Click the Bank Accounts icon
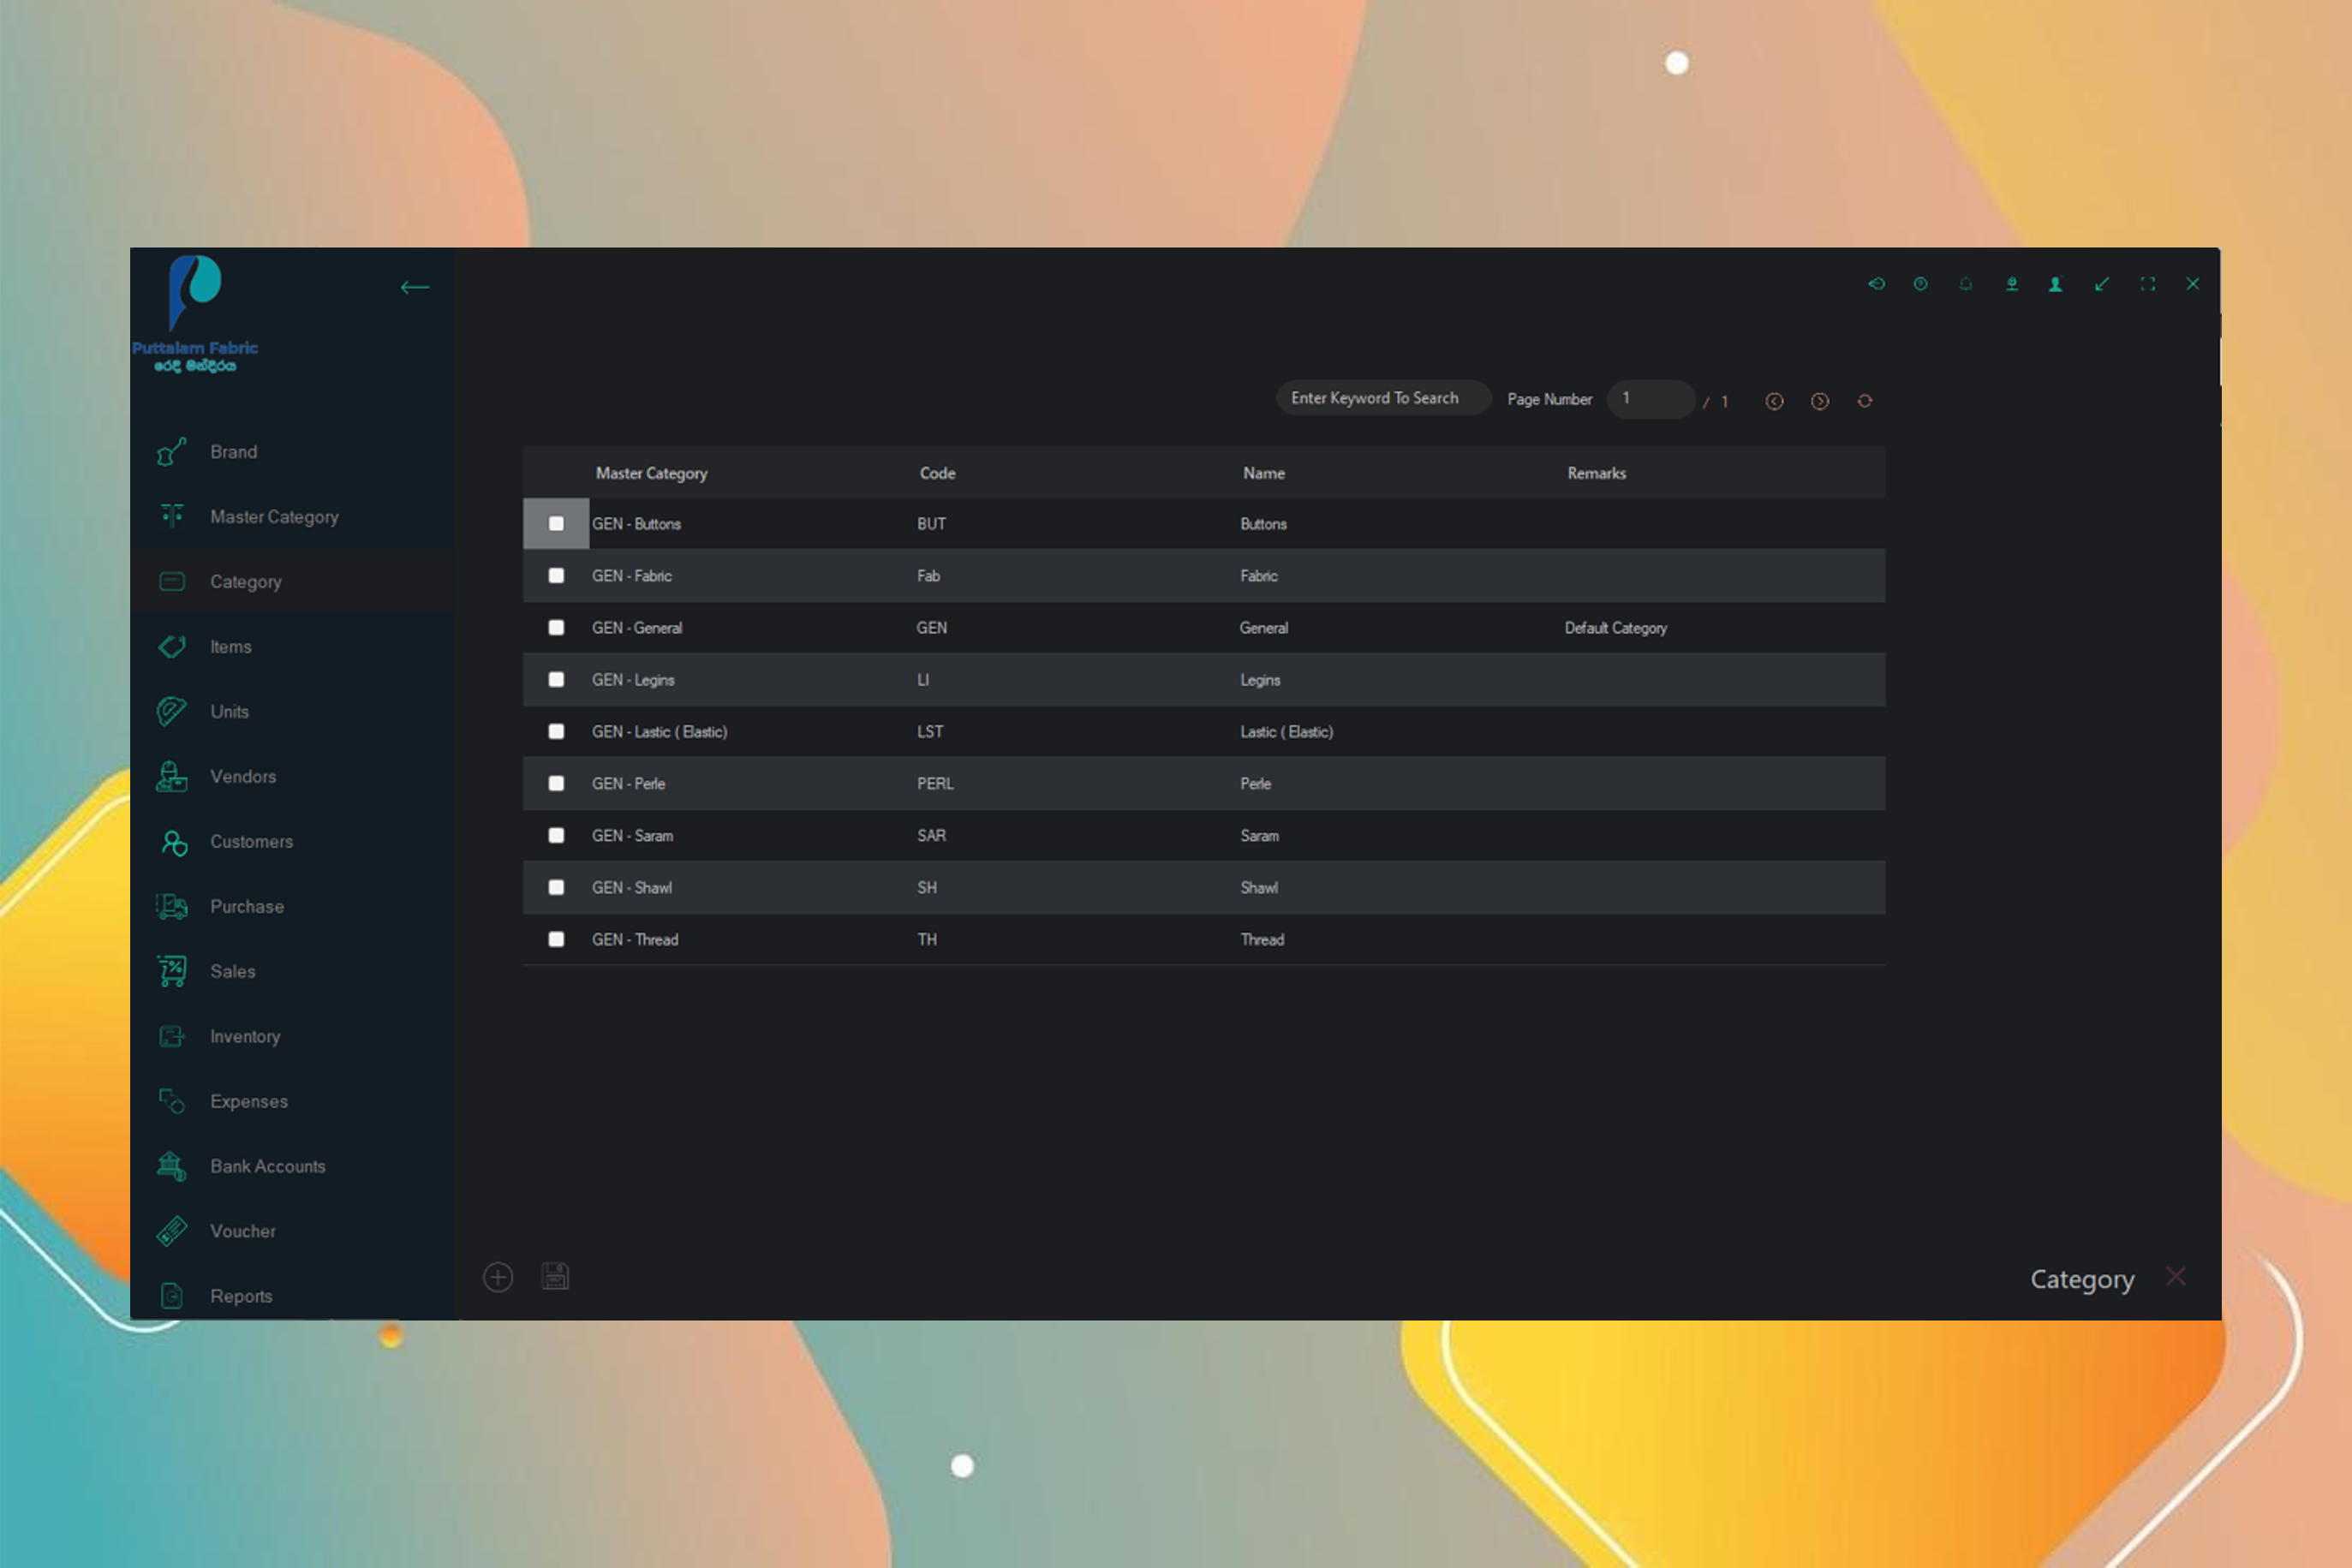Viewport: 2352px width, 1568px height. click(x=172, y=1167)
